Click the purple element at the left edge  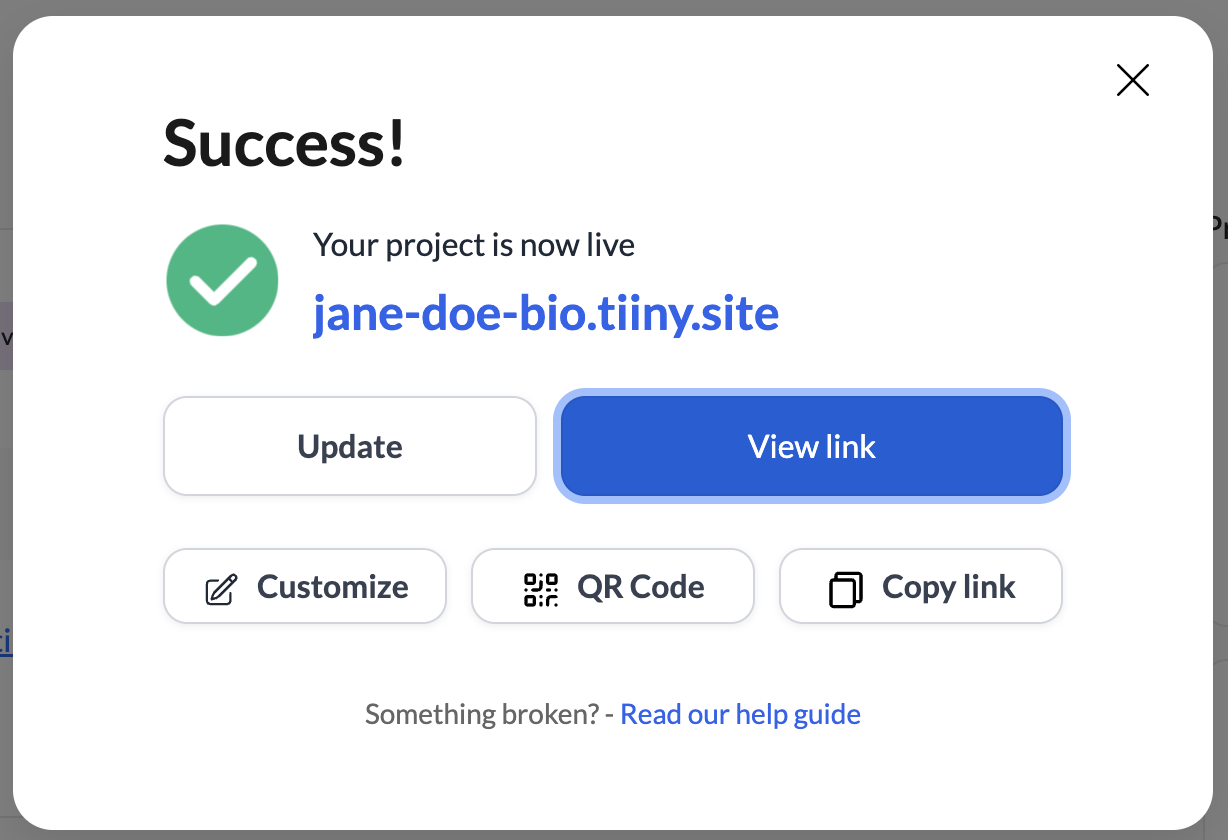click(x=5, y=336)
